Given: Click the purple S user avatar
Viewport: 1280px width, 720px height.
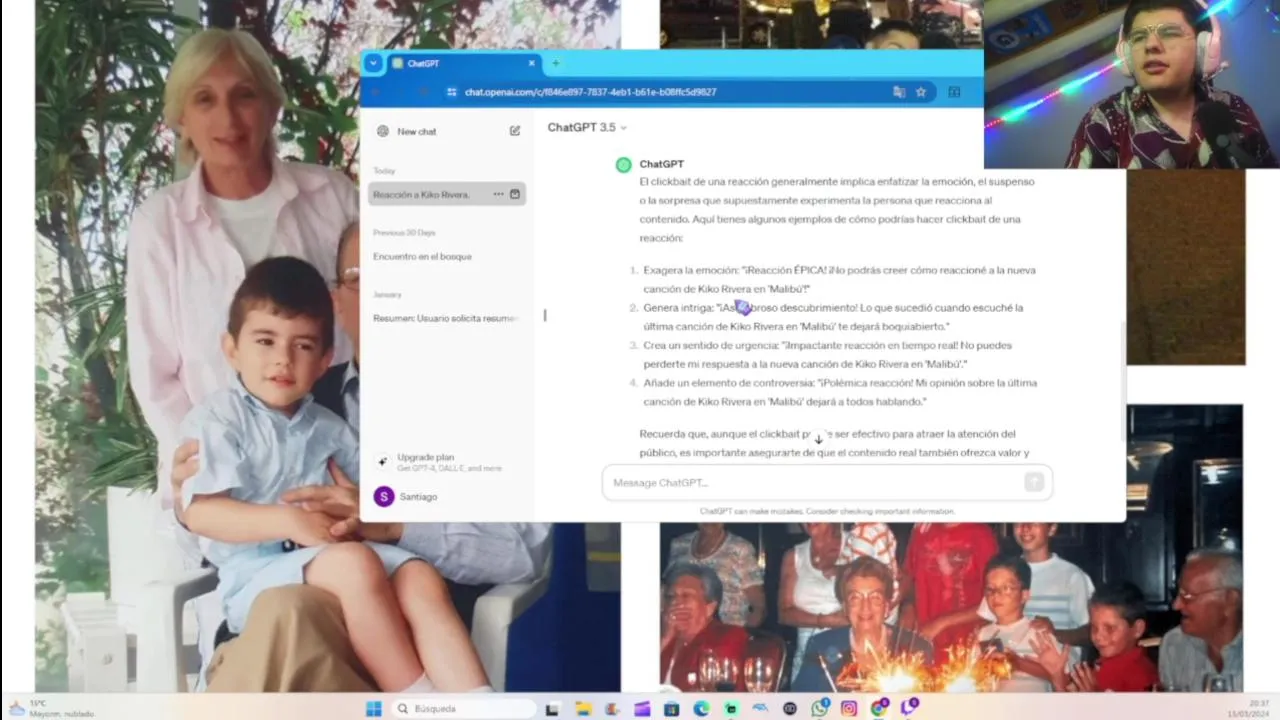Looking at the screenshot, I should click(383, 496).
